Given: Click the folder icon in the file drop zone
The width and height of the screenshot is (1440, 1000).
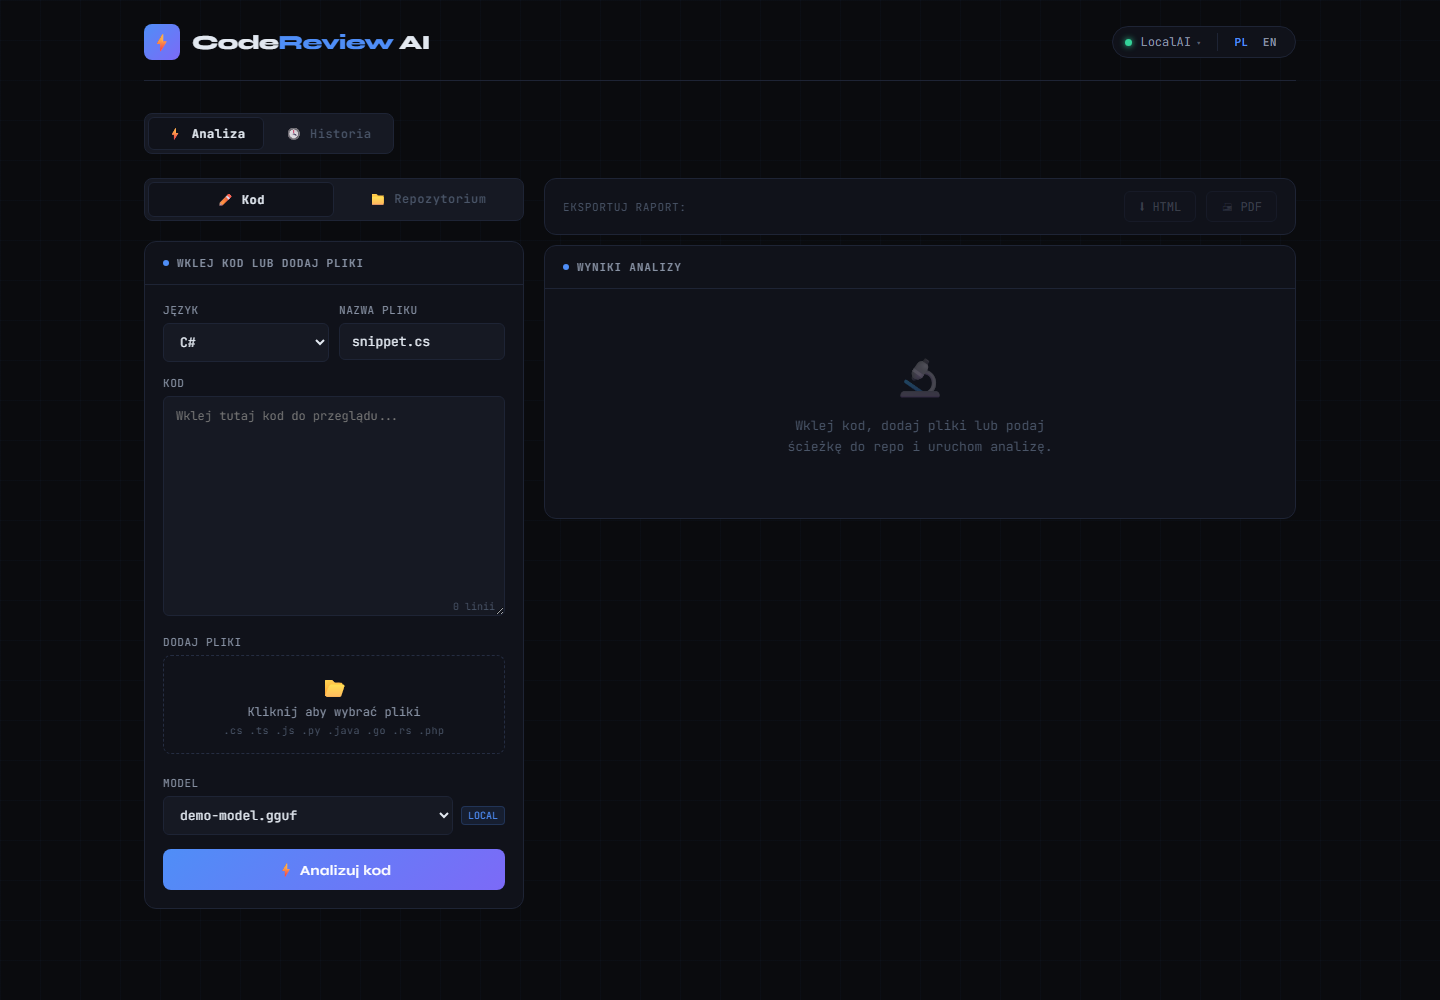Looking at the screenshot, I should [334, 688].
